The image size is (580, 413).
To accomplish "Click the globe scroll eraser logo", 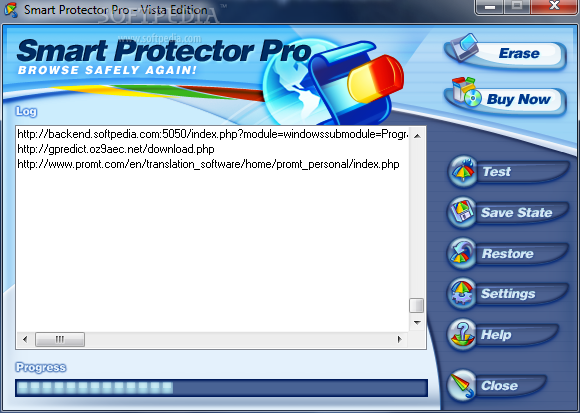I will pyautogui.click(x=333, y=83).
